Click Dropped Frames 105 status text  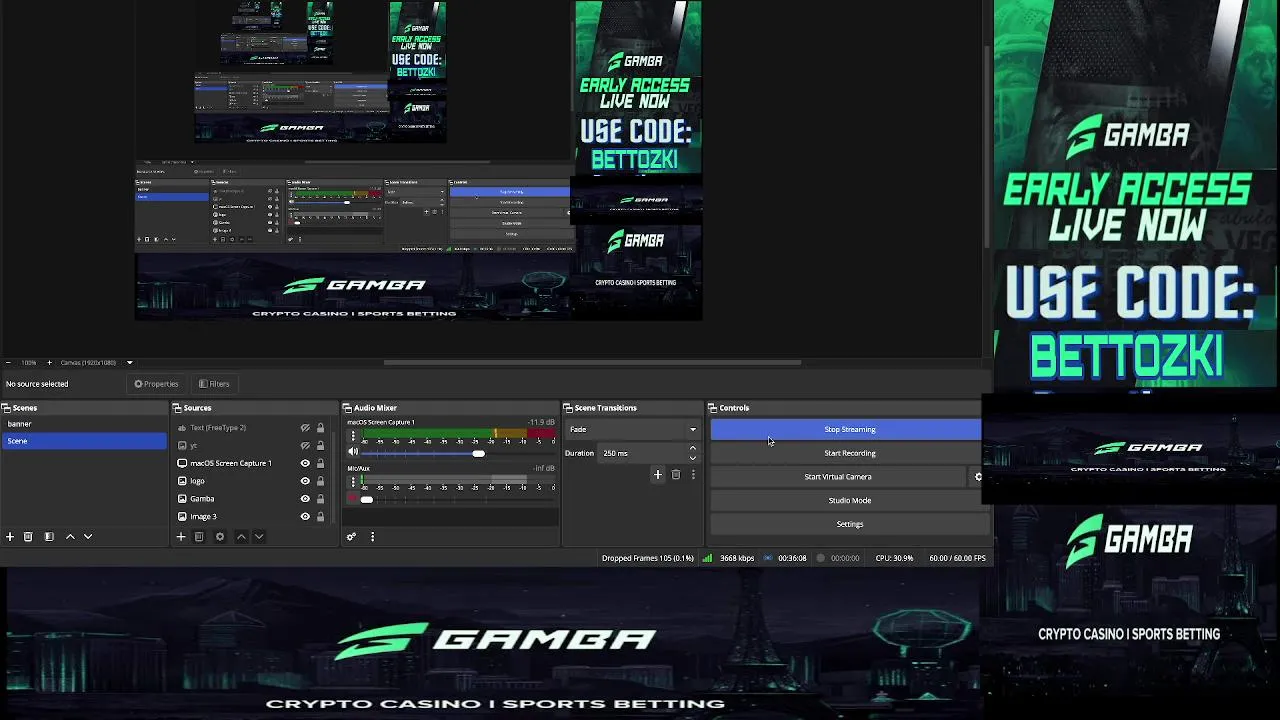647,558
